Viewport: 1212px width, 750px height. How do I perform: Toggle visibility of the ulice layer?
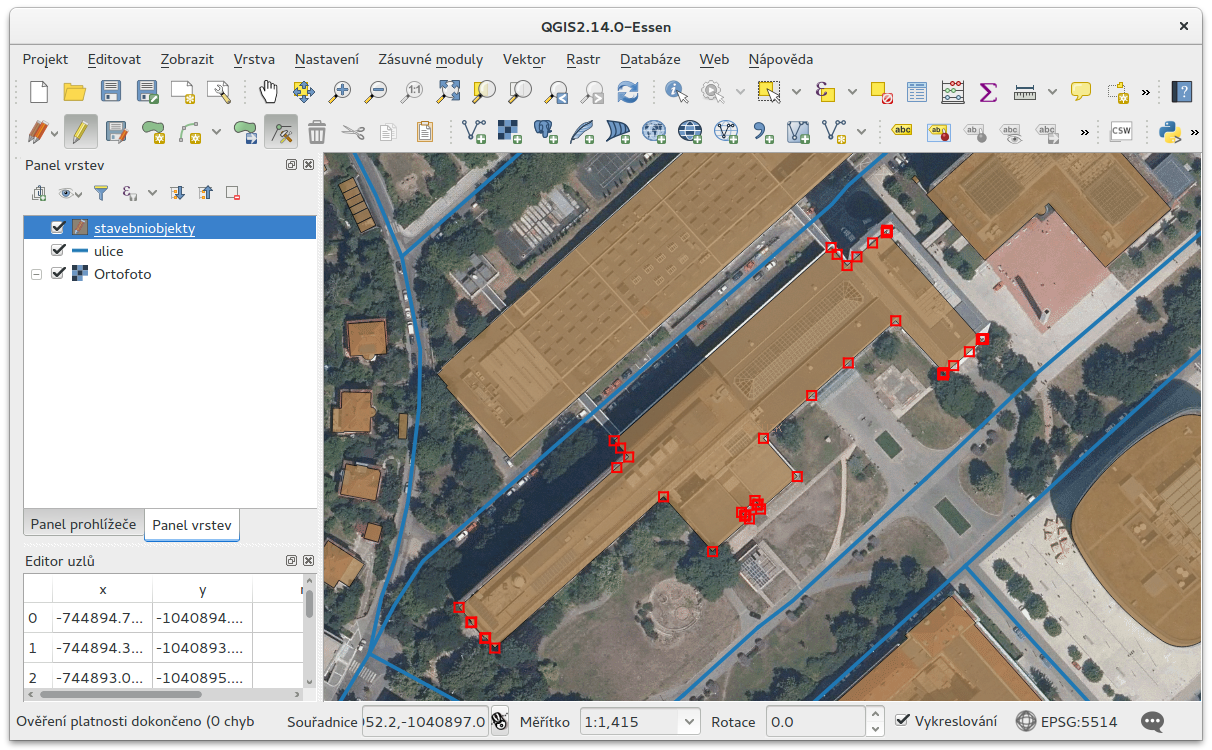coord(58,250)
